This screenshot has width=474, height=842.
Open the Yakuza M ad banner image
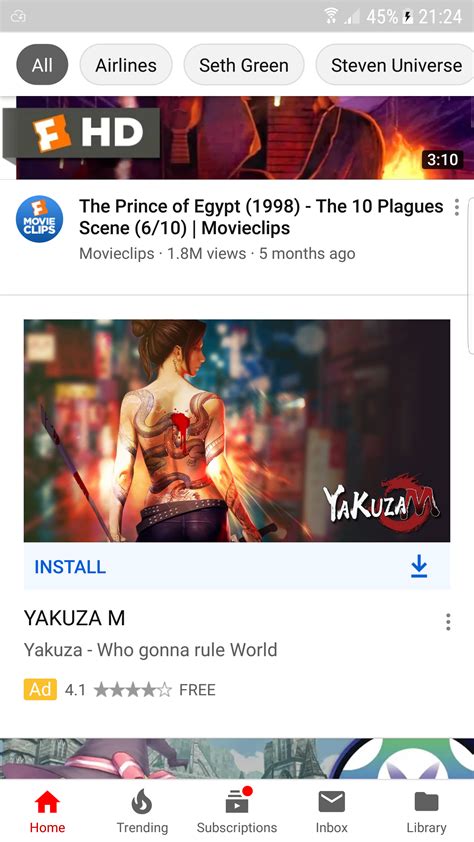[237, 431]
